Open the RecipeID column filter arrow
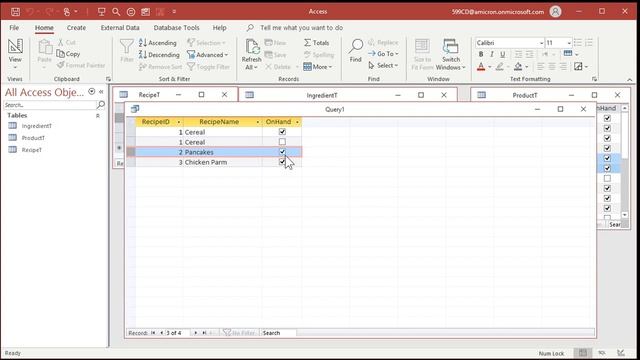 click(178, 122)
